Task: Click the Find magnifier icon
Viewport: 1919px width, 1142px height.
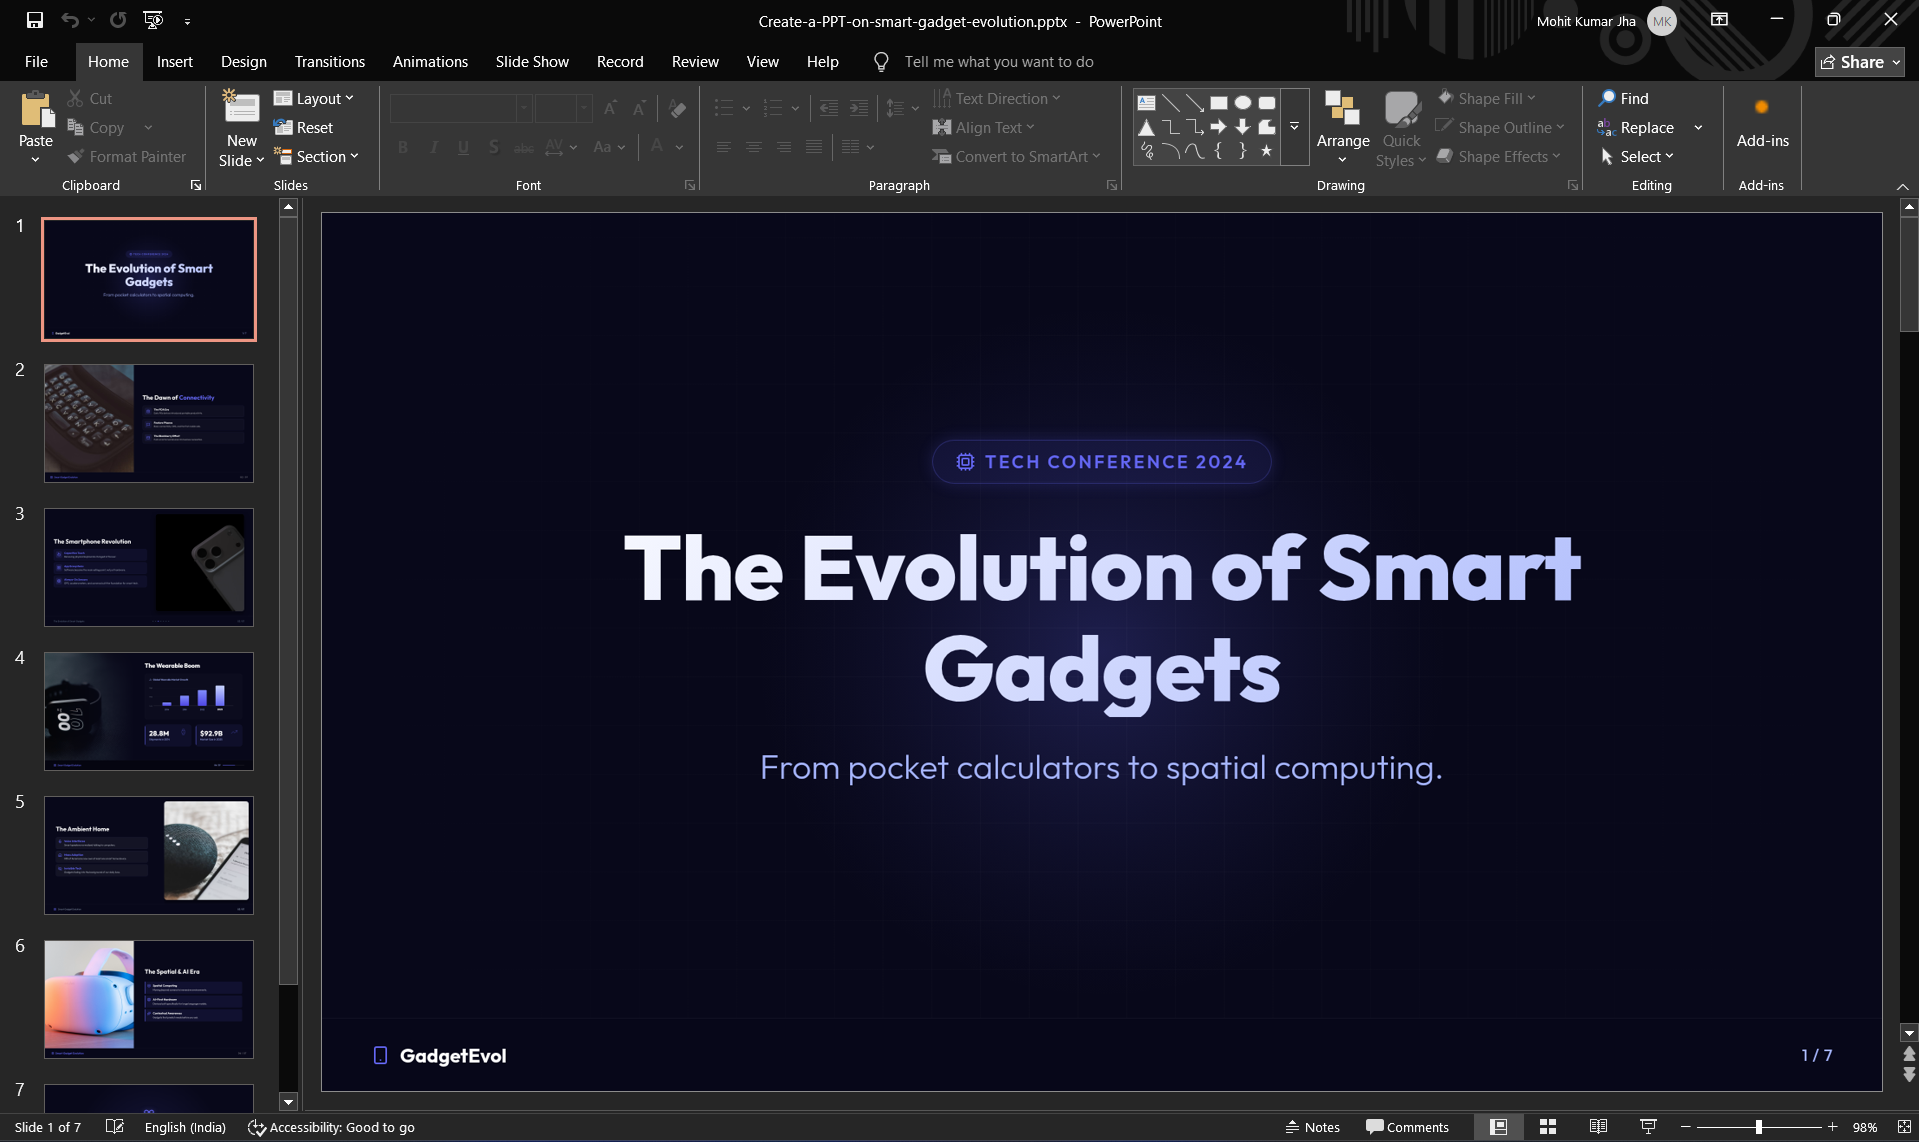Action: [x=1607, y=98]
